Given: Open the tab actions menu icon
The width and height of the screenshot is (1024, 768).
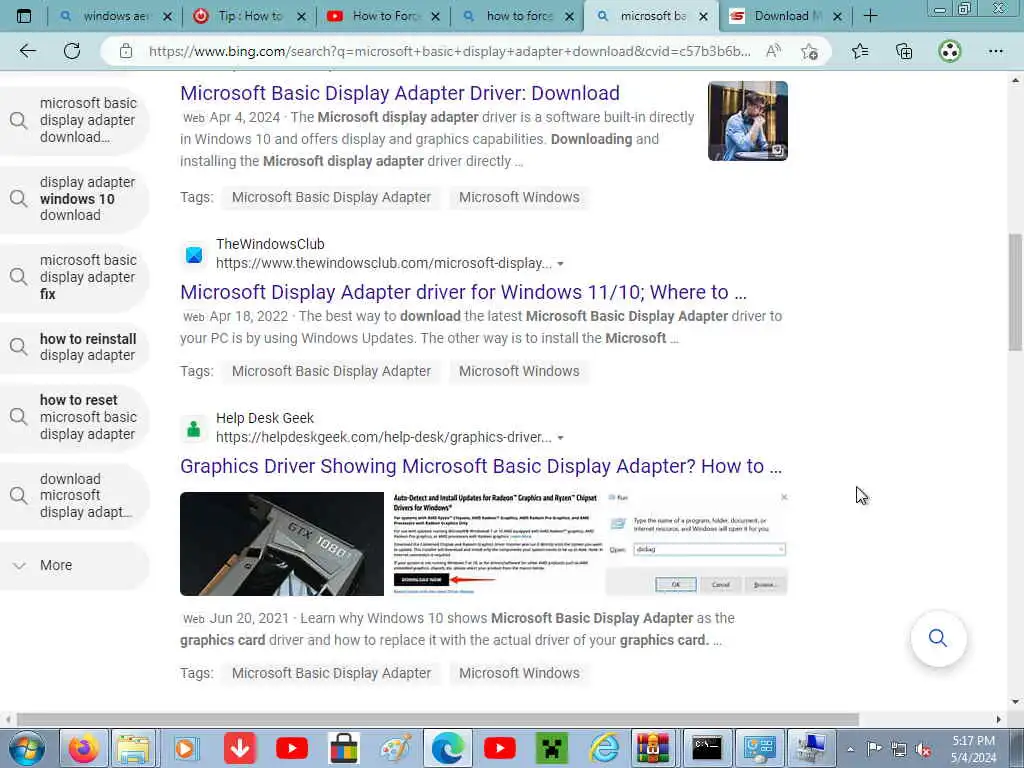Looking at the screenshot, I should (24, 16).
